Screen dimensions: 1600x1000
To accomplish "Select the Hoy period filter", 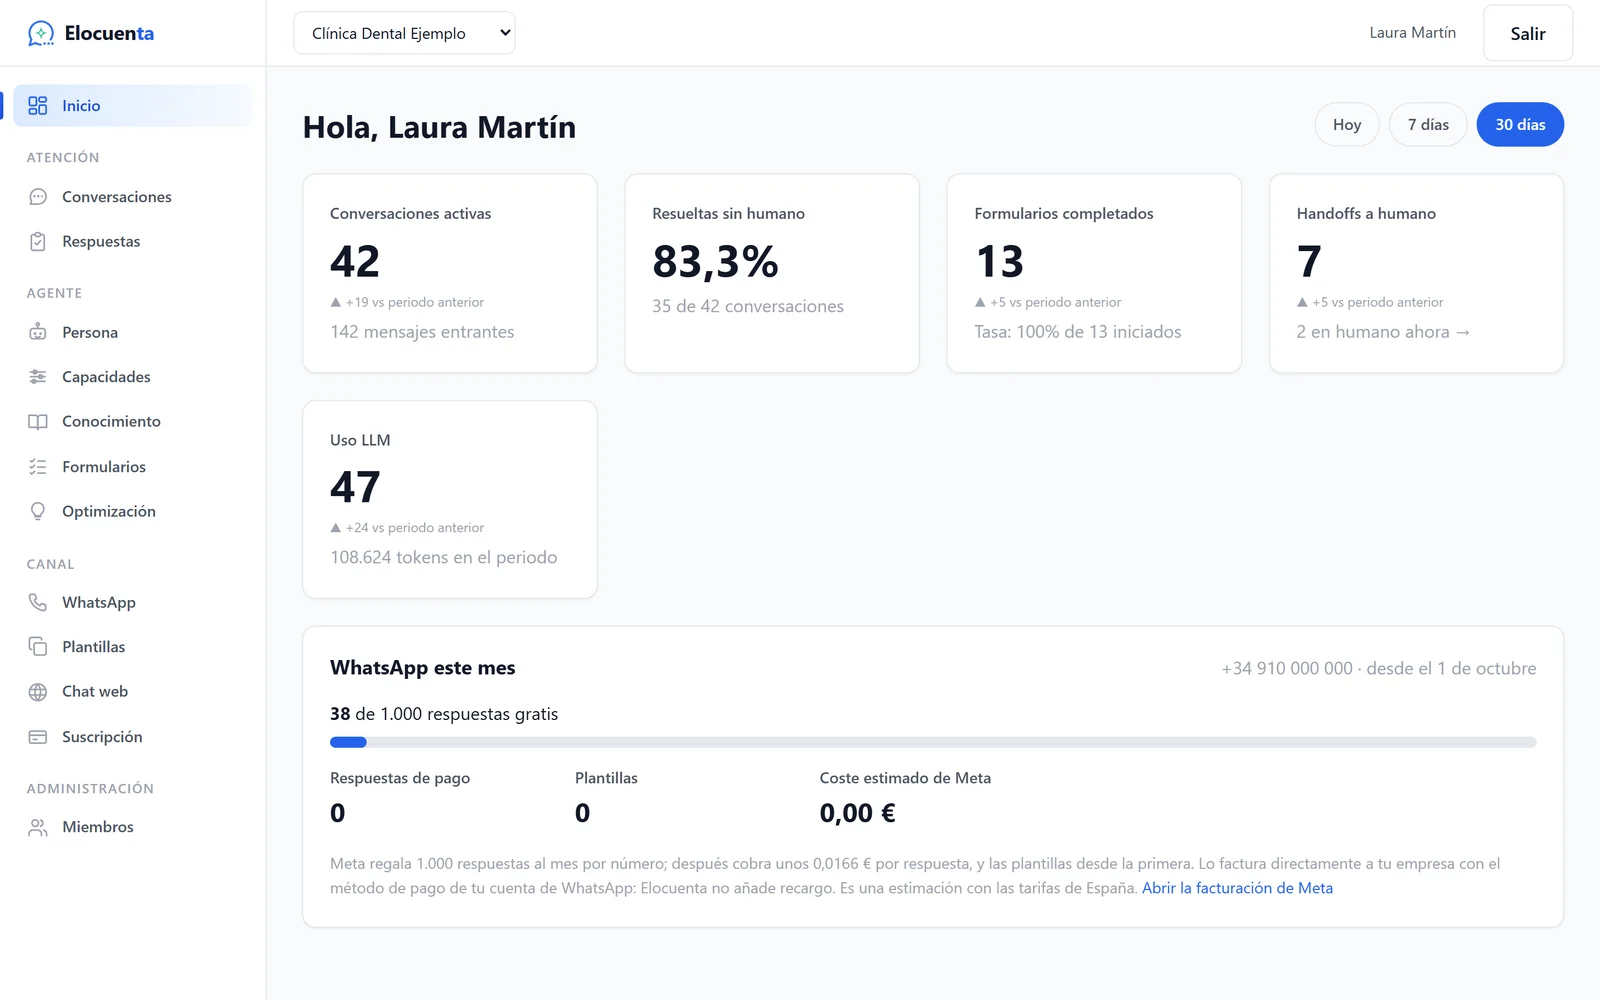I will [x=1347, y=125].
